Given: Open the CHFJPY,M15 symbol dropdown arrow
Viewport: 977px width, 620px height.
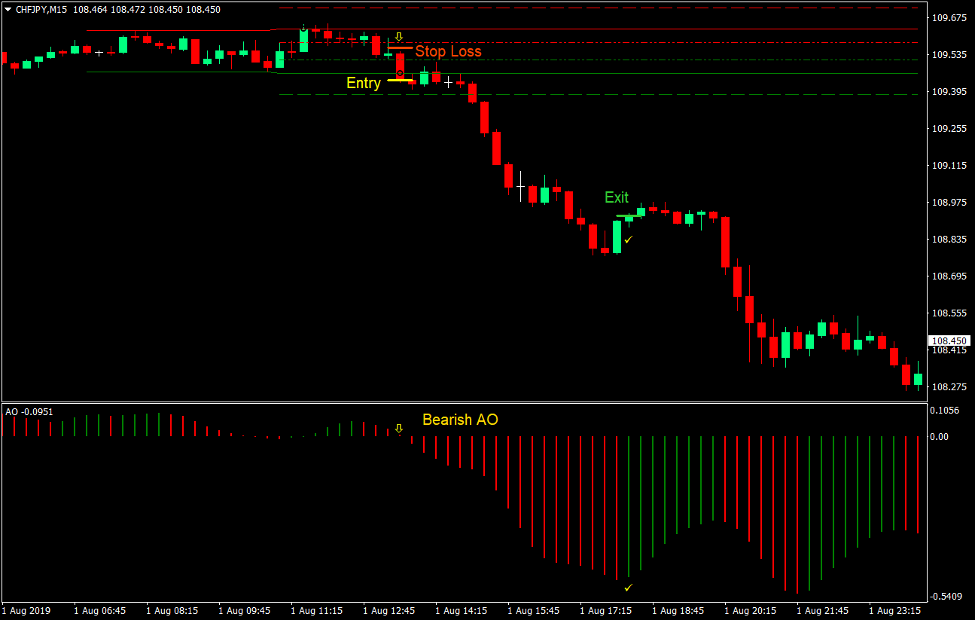Looking at the screenshot, I should tap(8, 11).
